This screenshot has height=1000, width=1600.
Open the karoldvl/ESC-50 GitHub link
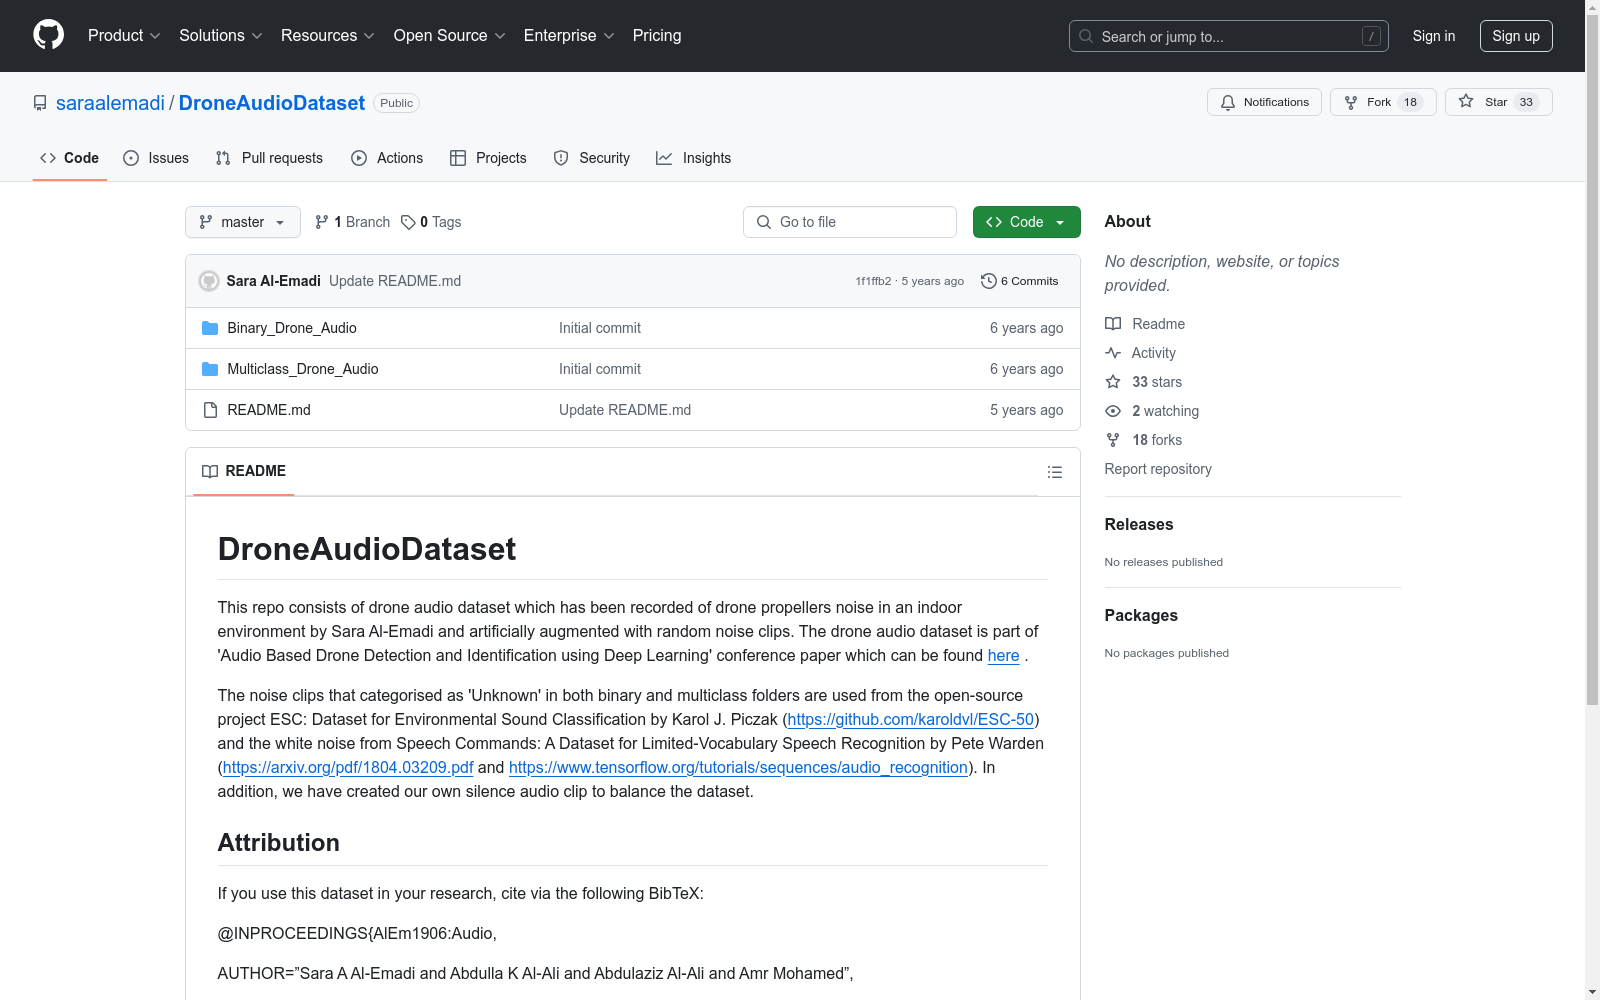pos(911,720)
